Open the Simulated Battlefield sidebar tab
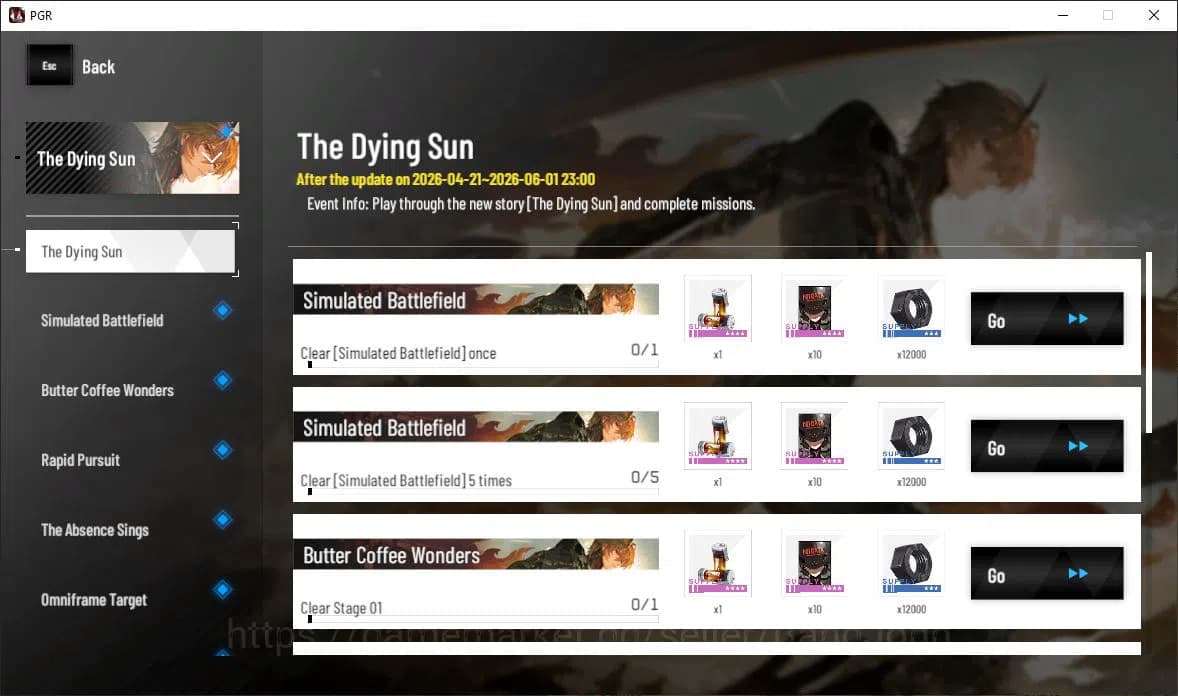The image size is (1178, 696). click(x=102, y=321)
